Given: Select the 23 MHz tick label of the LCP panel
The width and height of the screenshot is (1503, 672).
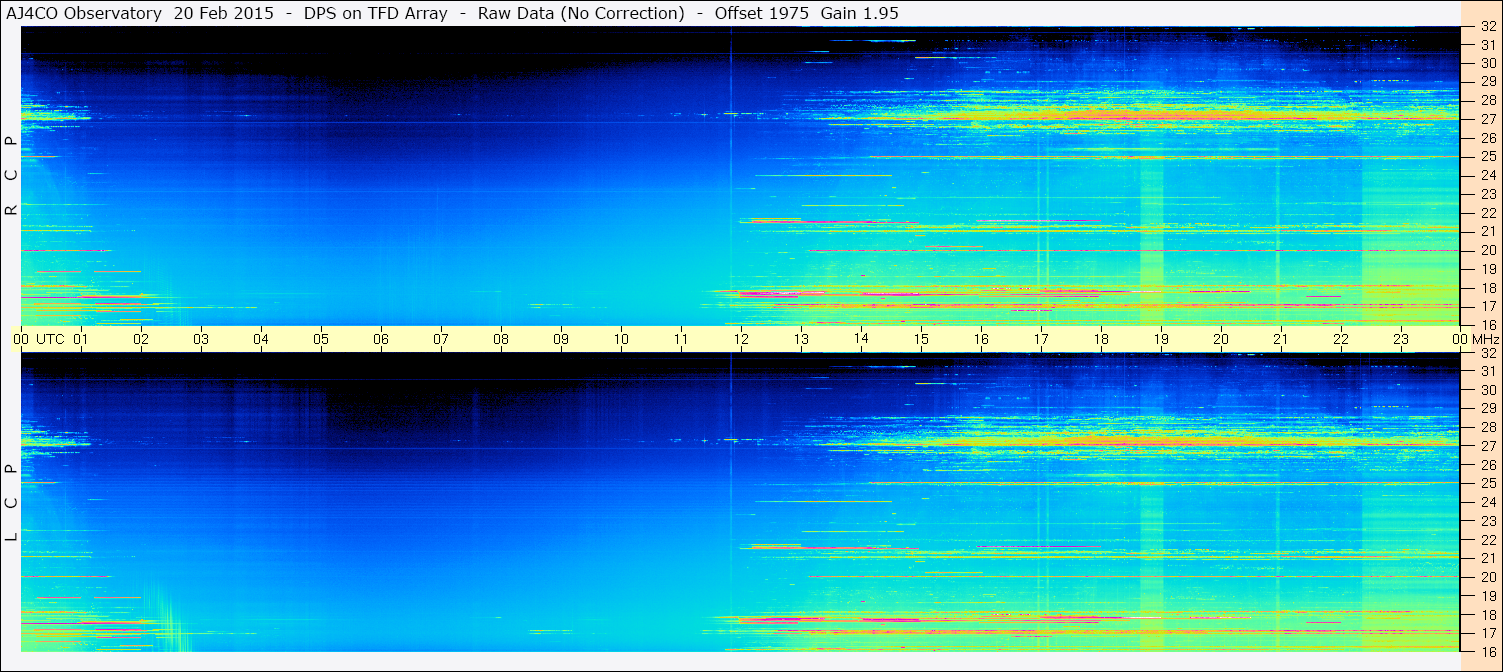Looking at the screenshot, I should coord(1488,521).
